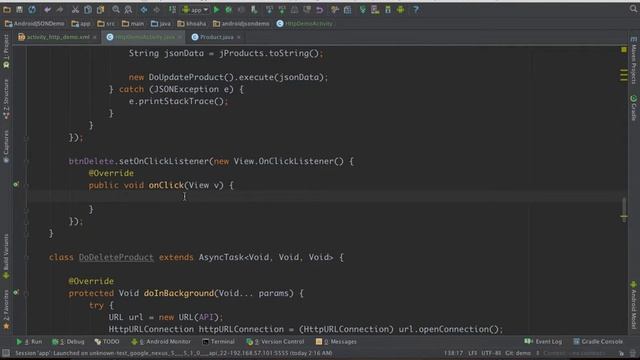The width and height of the screenshot is (640, 360).
Task: Click the Undo arrow icon
Action: 48,9
